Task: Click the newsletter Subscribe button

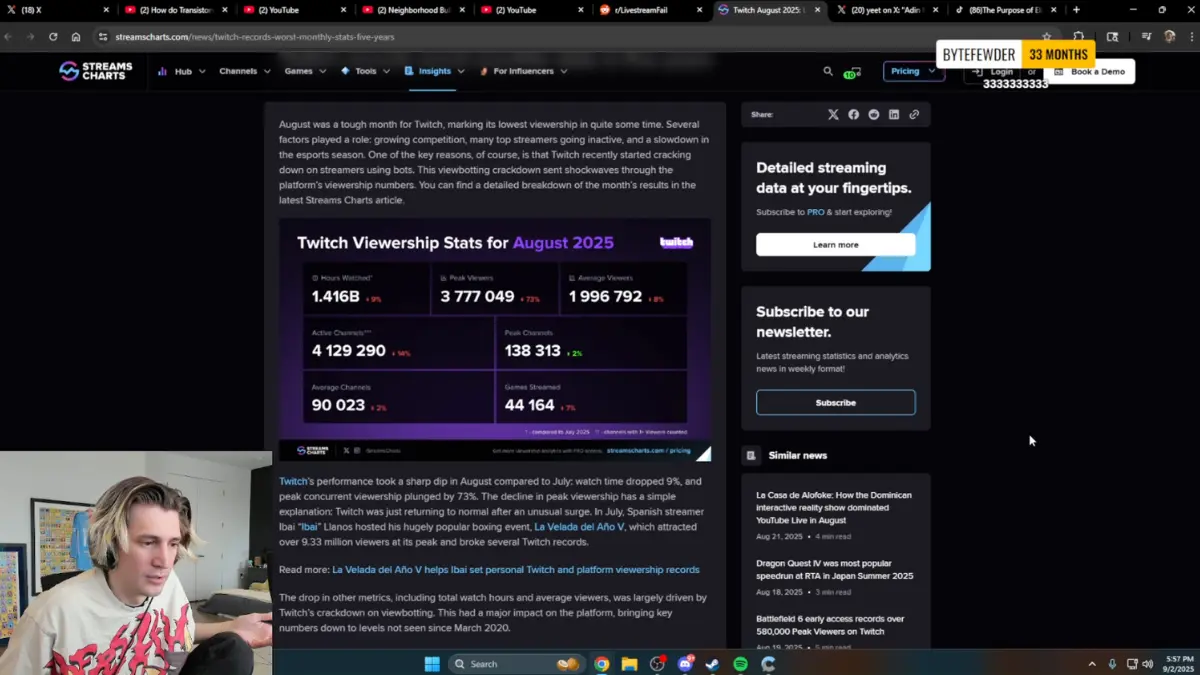Action: coord(835,402)
